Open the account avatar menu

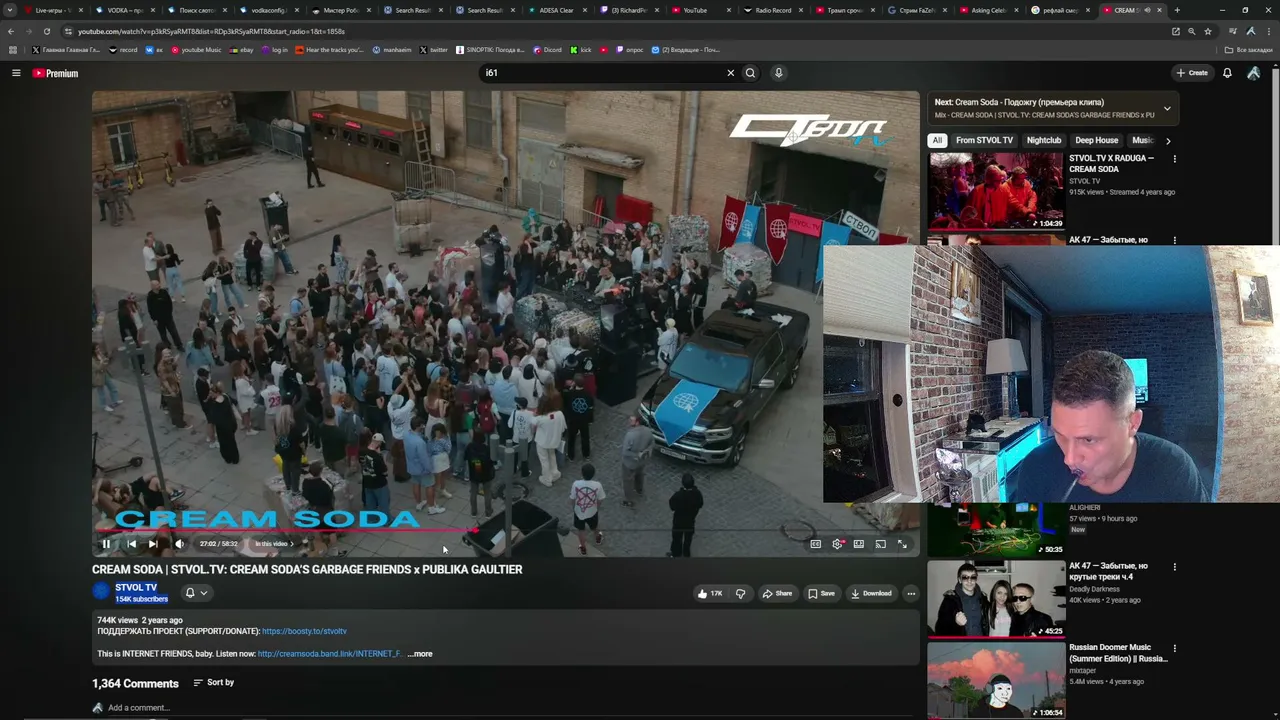point(1254,73)
